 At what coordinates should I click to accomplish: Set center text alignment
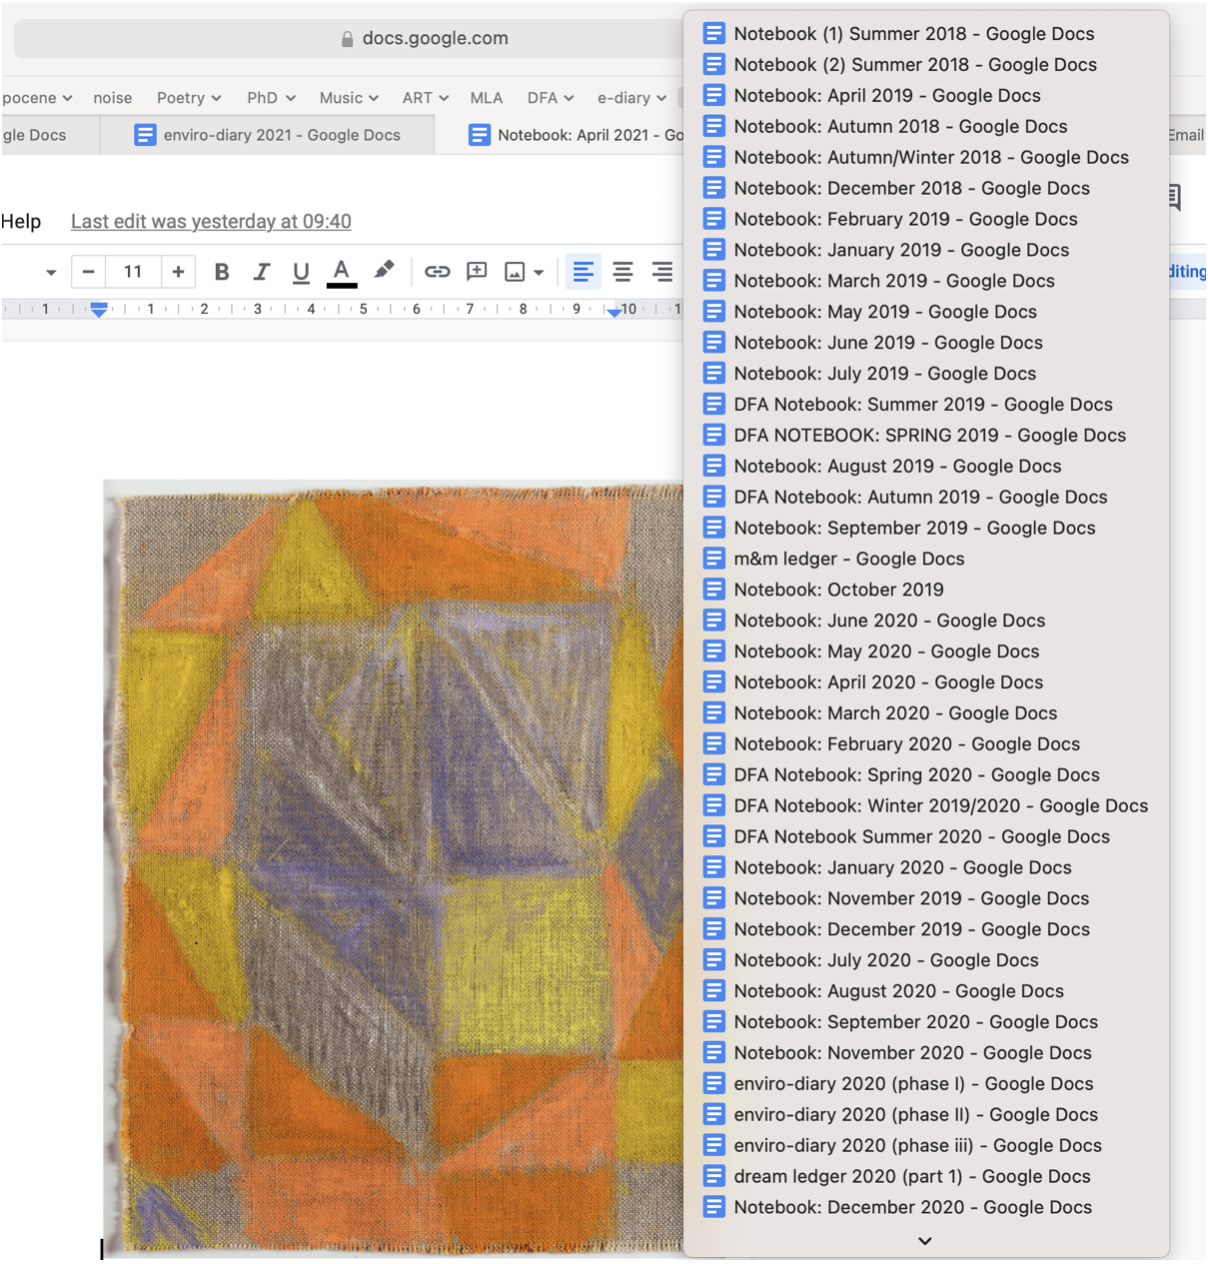(622, 272)
